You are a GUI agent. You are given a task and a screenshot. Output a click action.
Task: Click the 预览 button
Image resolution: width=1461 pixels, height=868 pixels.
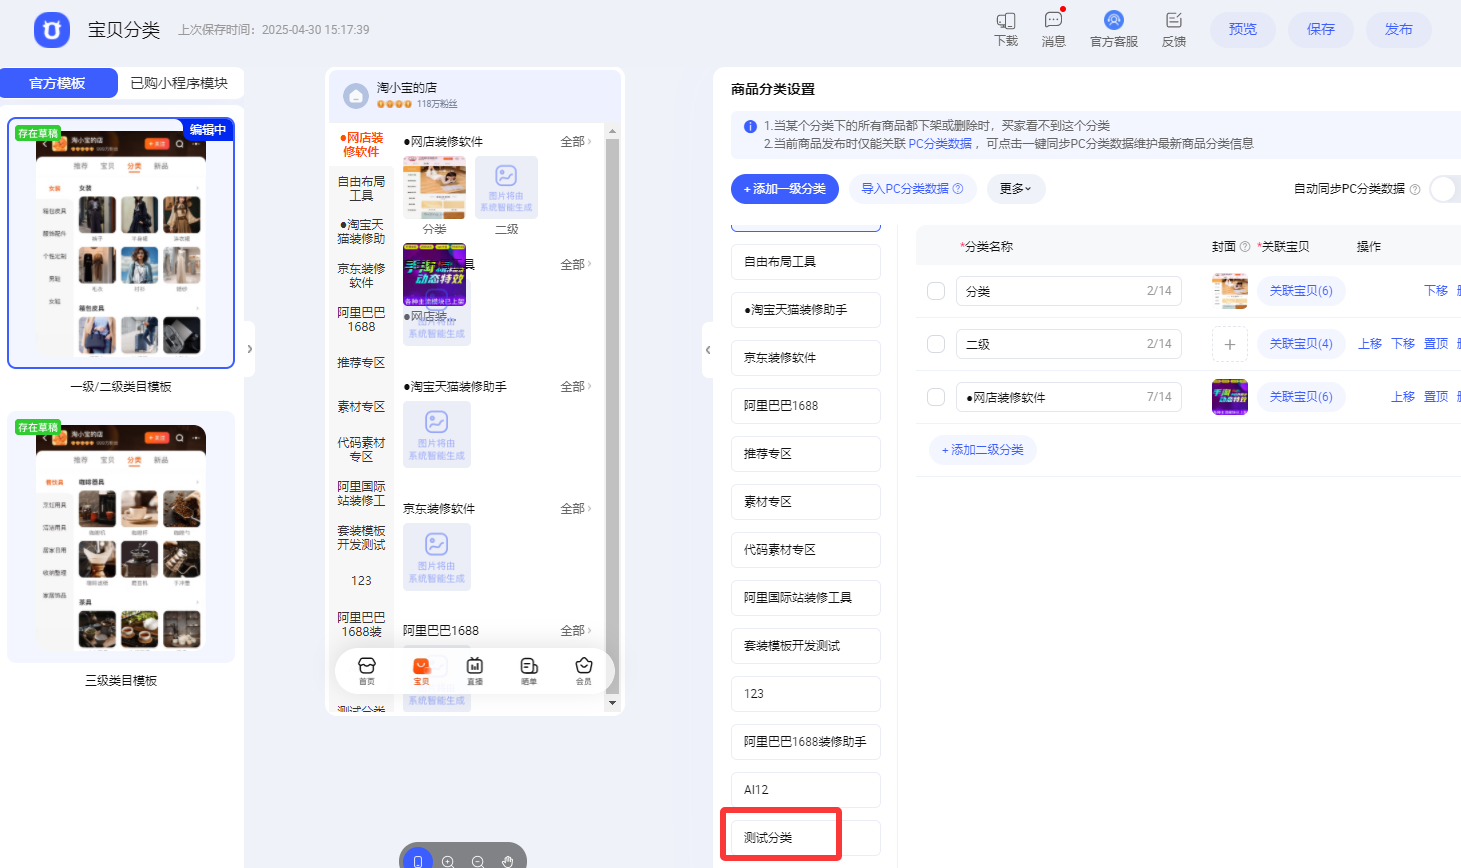1243,30
